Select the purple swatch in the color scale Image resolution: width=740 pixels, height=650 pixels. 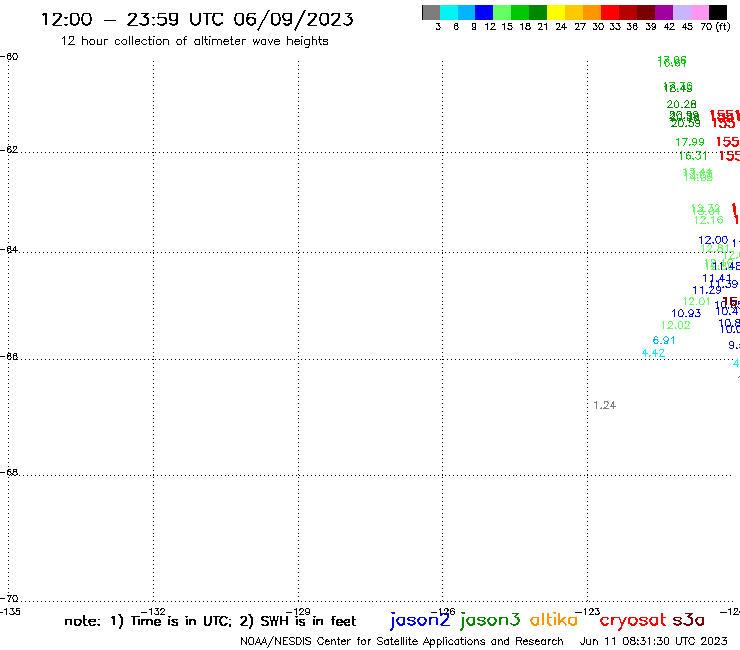coord(664,13)
